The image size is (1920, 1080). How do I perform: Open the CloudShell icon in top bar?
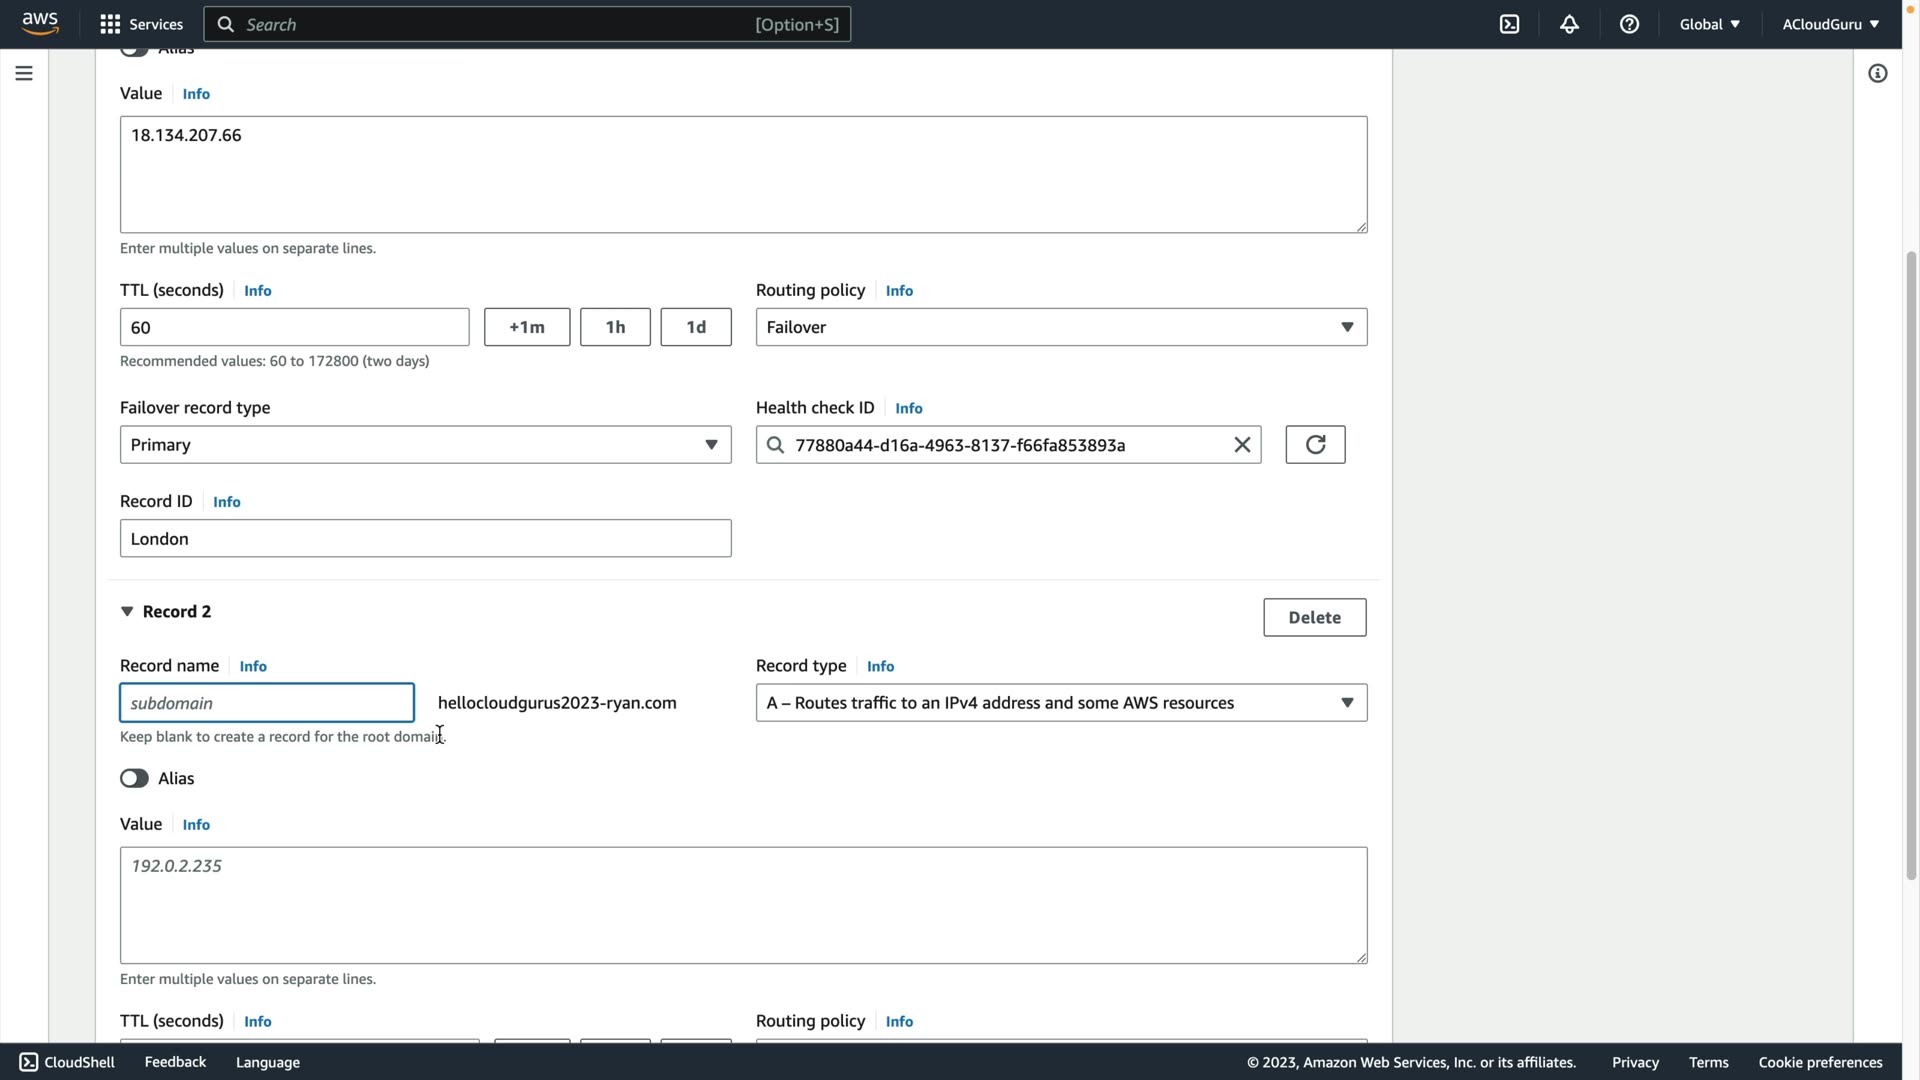coord(1509,24)
